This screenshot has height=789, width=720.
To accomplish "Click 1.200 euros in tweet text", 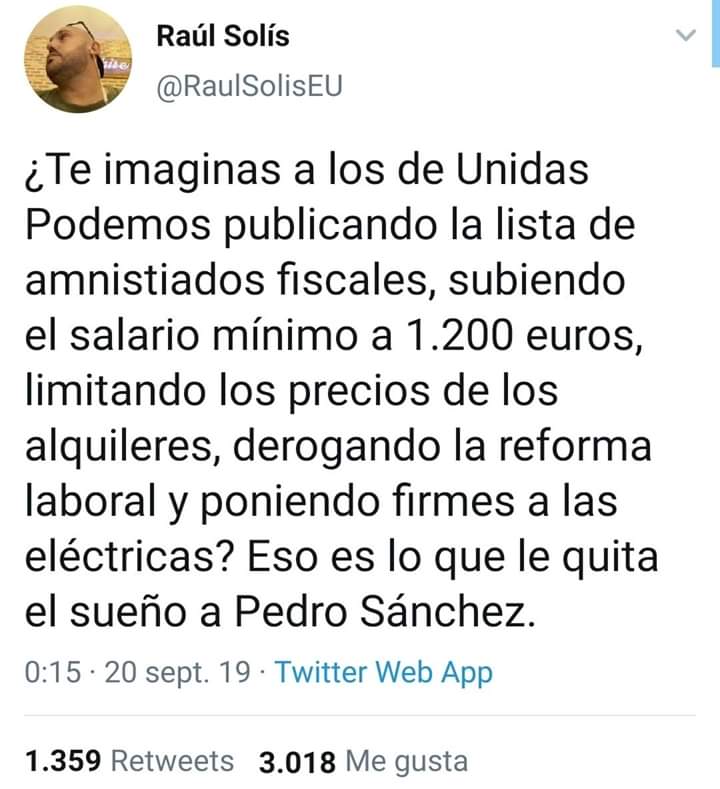I will 523,335.
